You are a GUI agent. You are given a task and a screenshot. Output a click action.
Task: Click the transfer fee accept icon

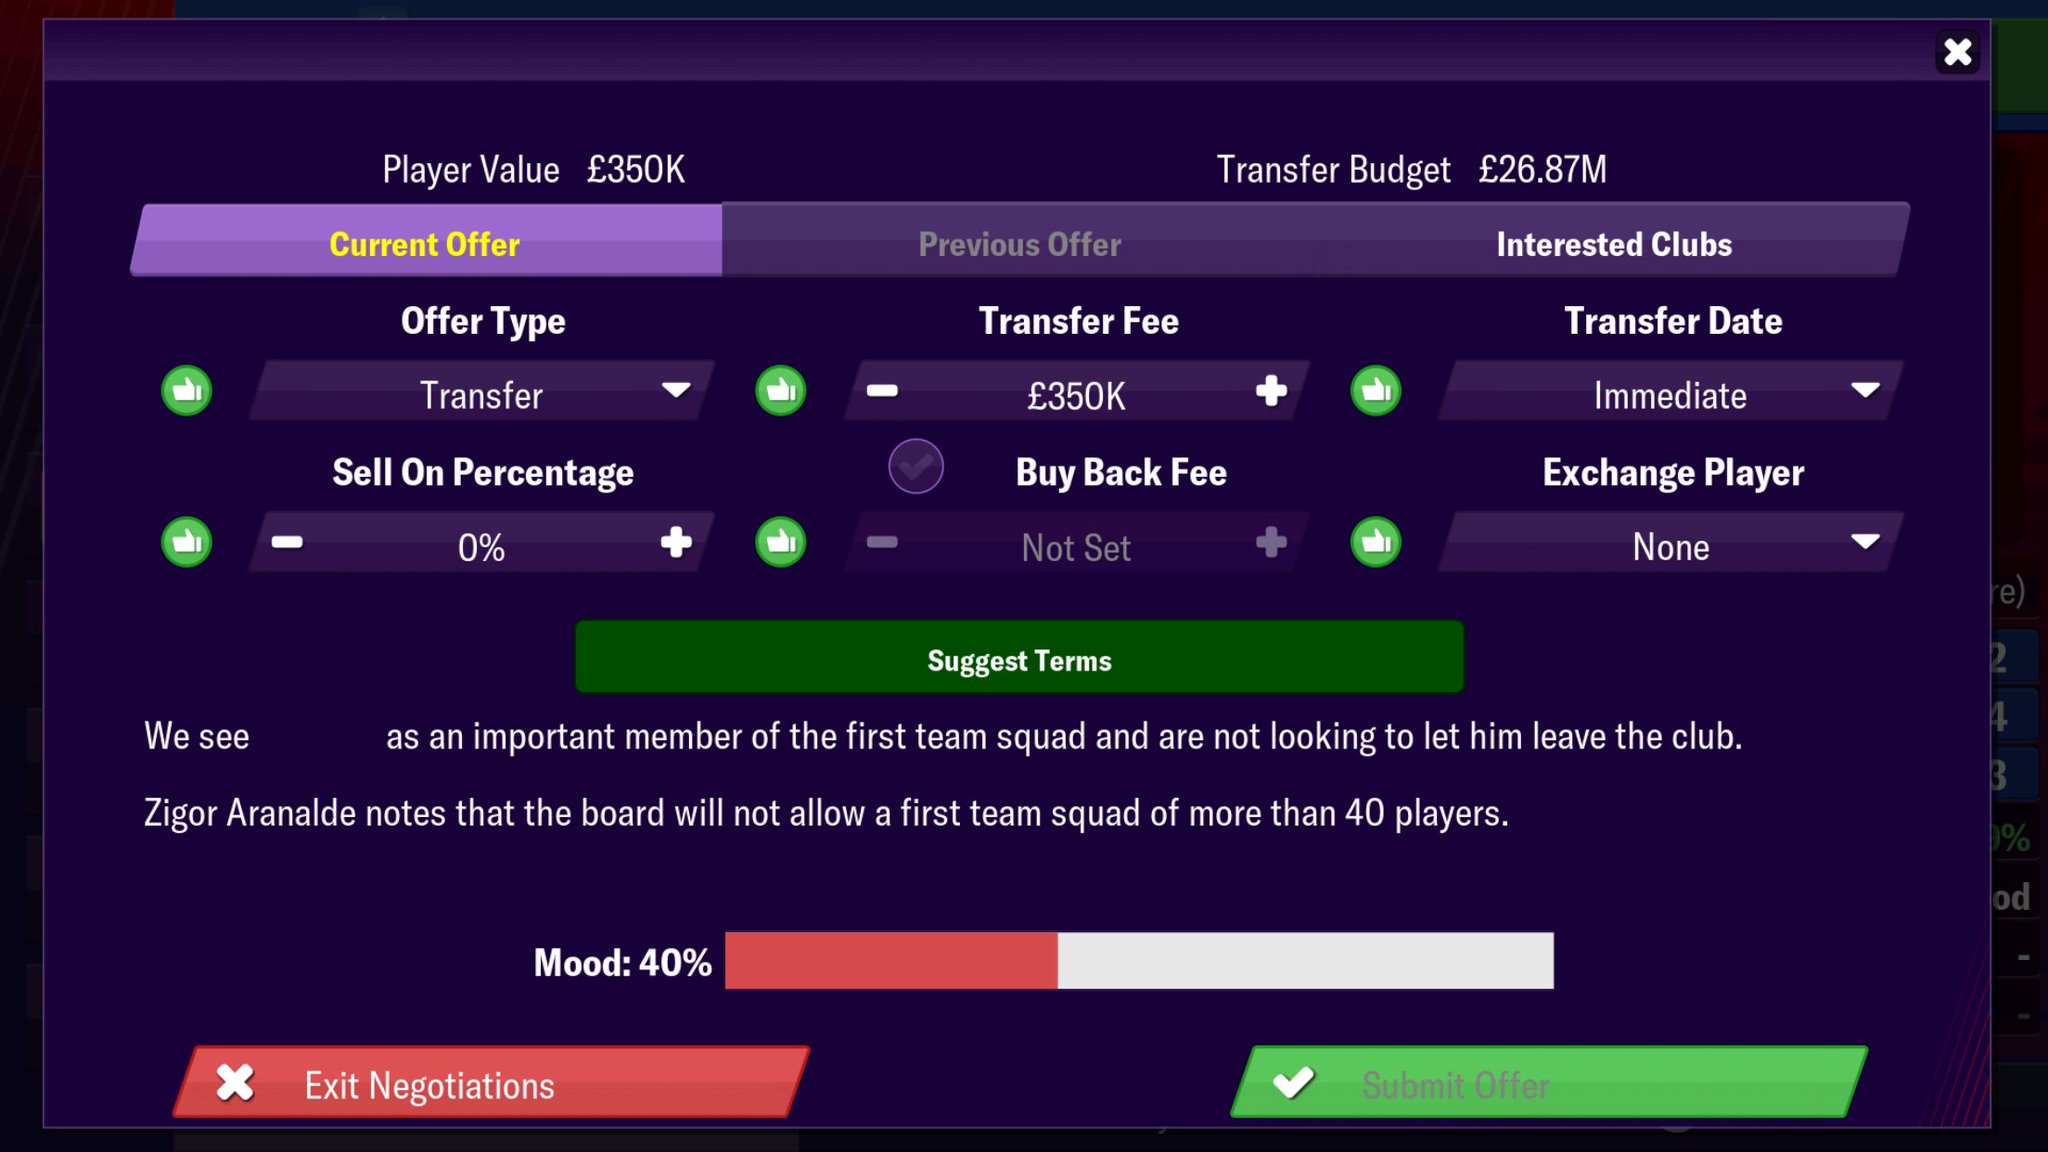click(781, 391)
